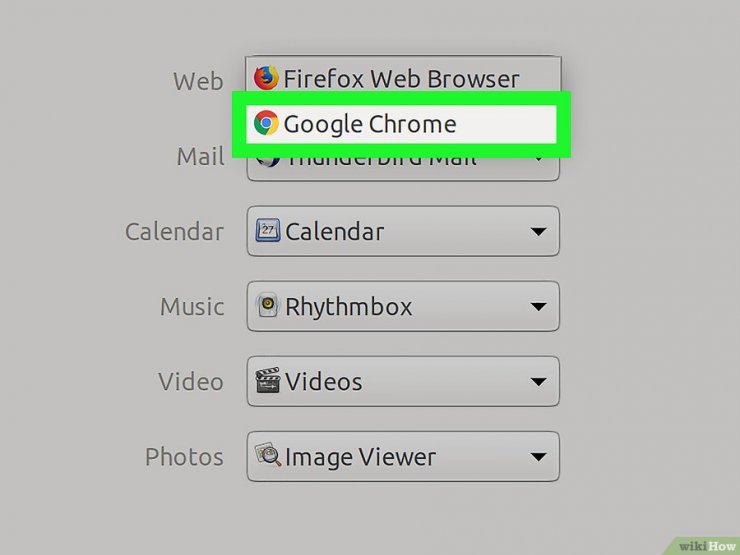The width and height of the screenshot is (740, 555).
Task: Click the Calendar app icon
Action: tap(268, 230)
